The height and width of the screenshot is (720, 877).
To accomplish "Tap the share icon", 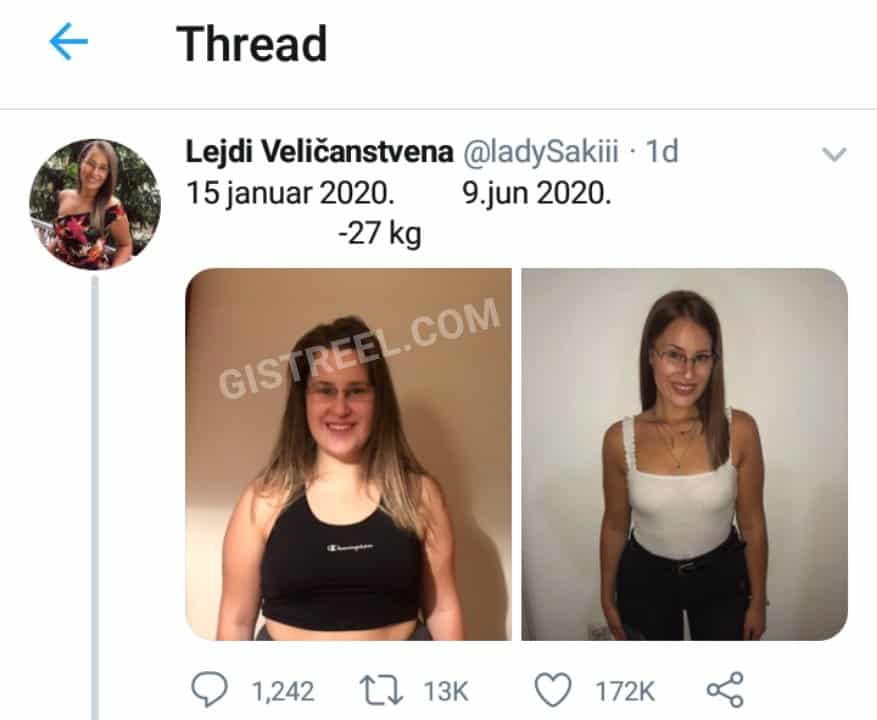I will point(725,690).
